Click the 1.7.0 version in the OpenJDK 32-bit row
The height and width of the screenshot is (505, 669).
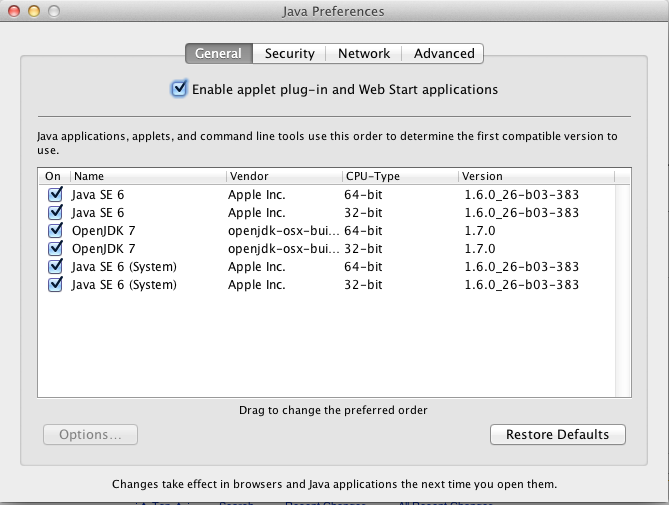click(480, 249)
